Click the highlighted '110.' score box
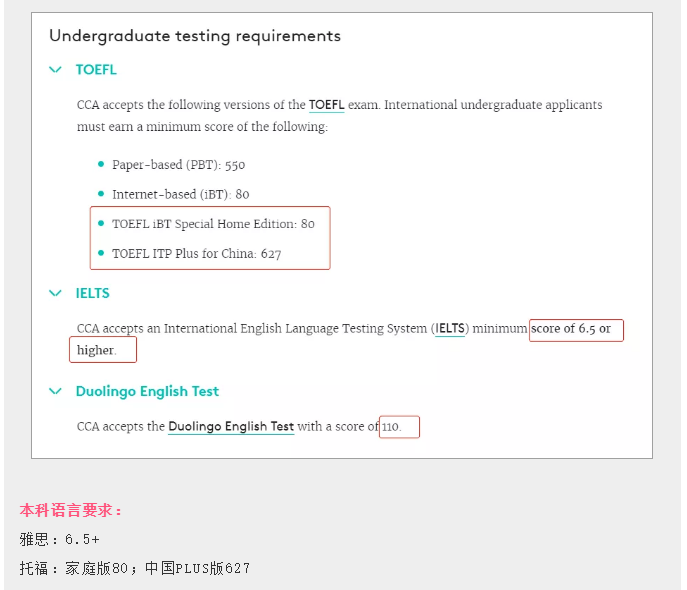 [399, 427]
